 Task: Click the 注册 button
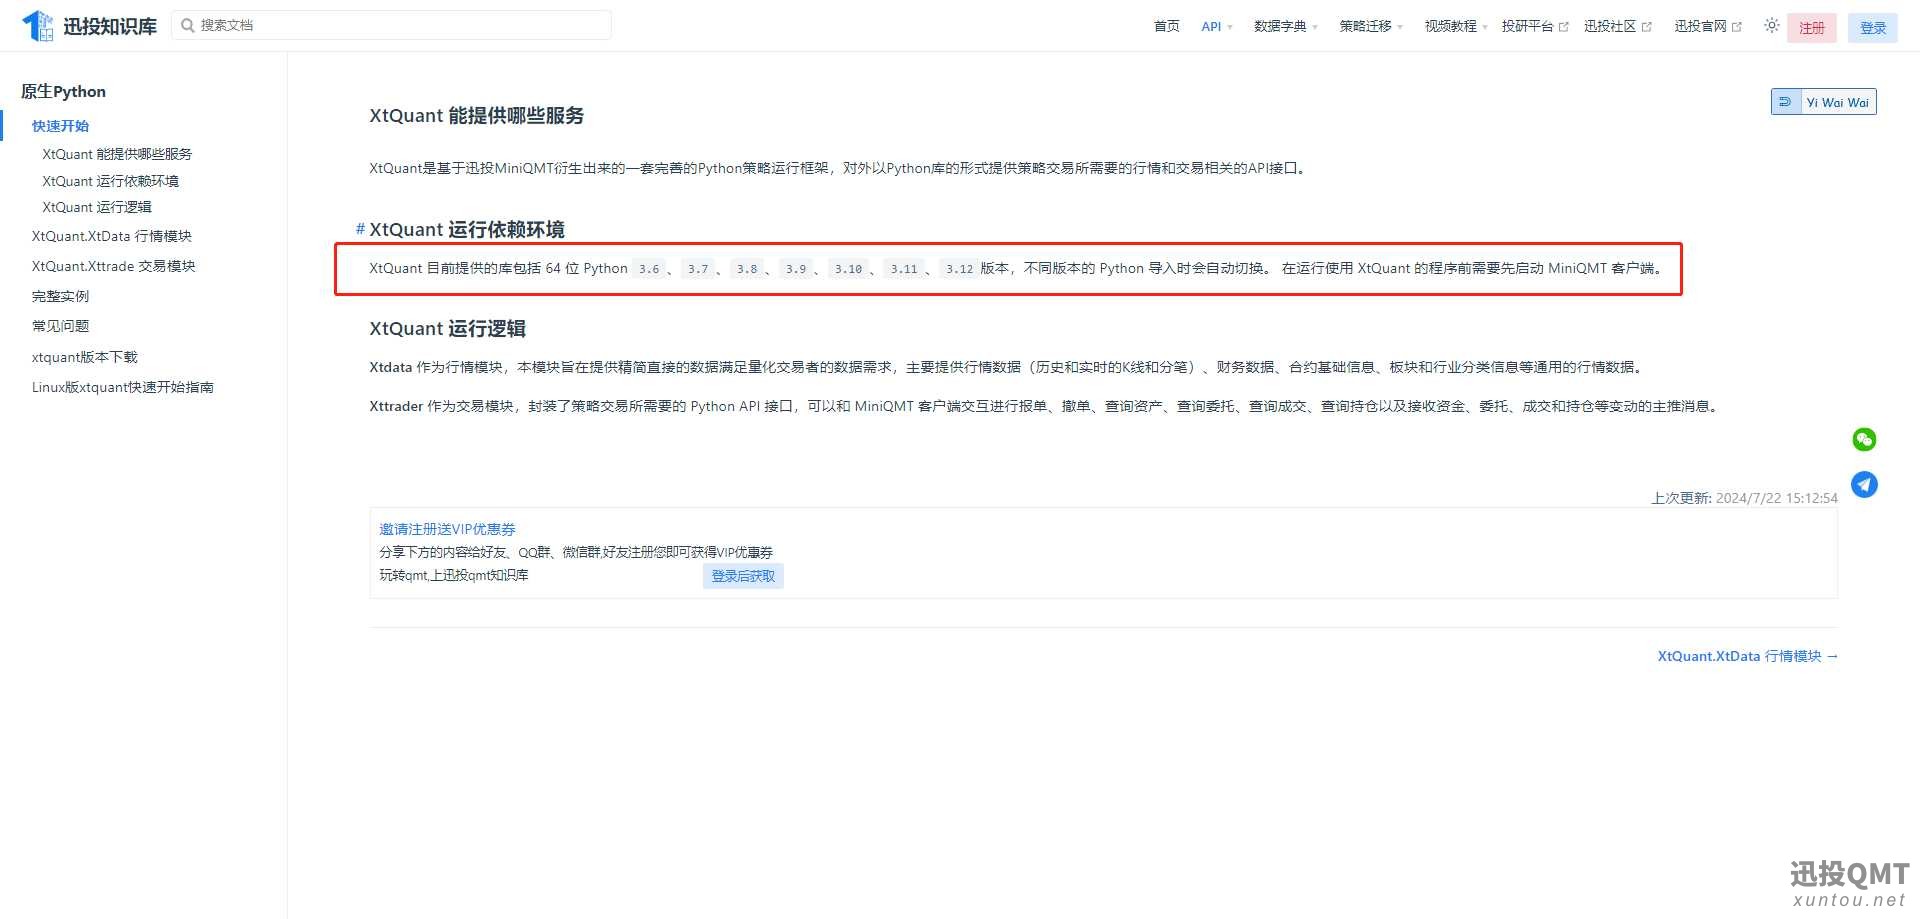[x=1811, y=28]
